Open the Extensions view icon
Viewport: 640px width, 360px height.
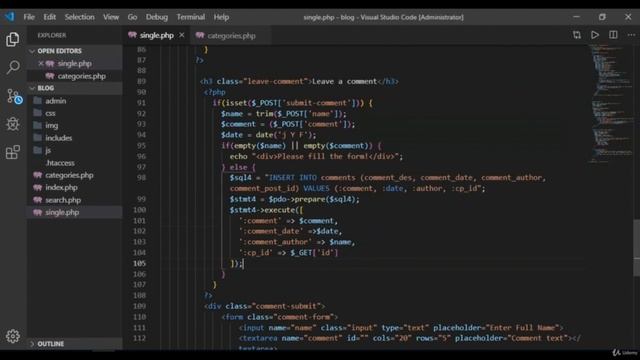[13, 152]
